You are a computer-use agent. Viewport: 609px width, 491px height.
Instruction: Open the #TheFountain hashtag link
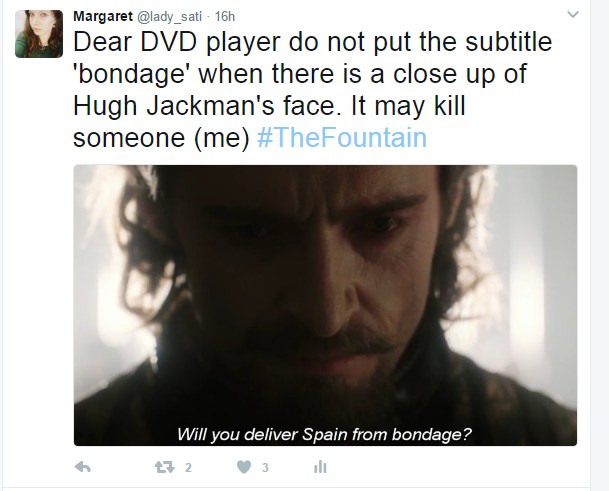(x=342, y=138)
